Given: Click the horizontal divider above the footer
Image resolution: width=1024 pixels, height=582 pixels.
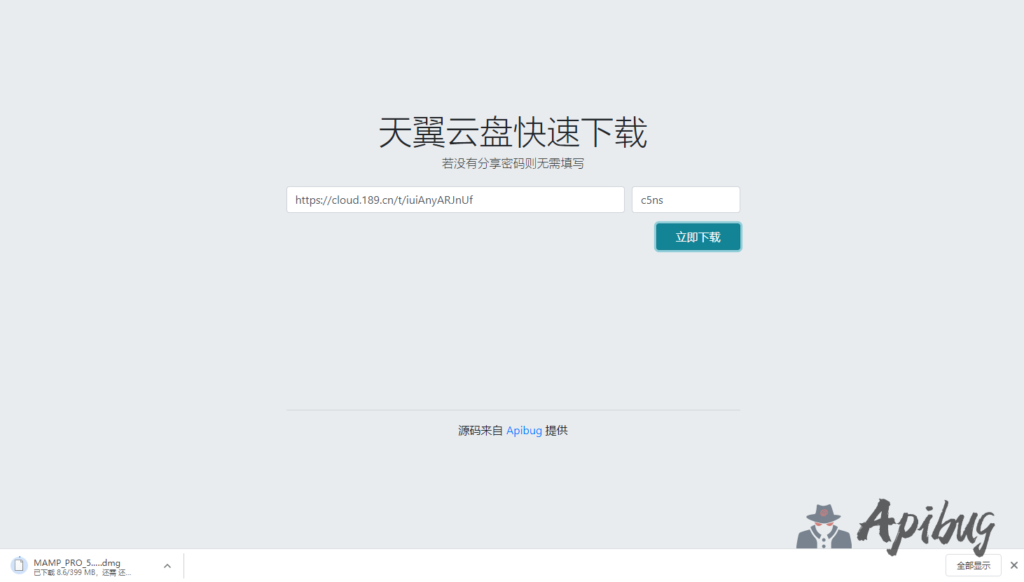Looking at the screenshot, I should (x=512, y=410).
